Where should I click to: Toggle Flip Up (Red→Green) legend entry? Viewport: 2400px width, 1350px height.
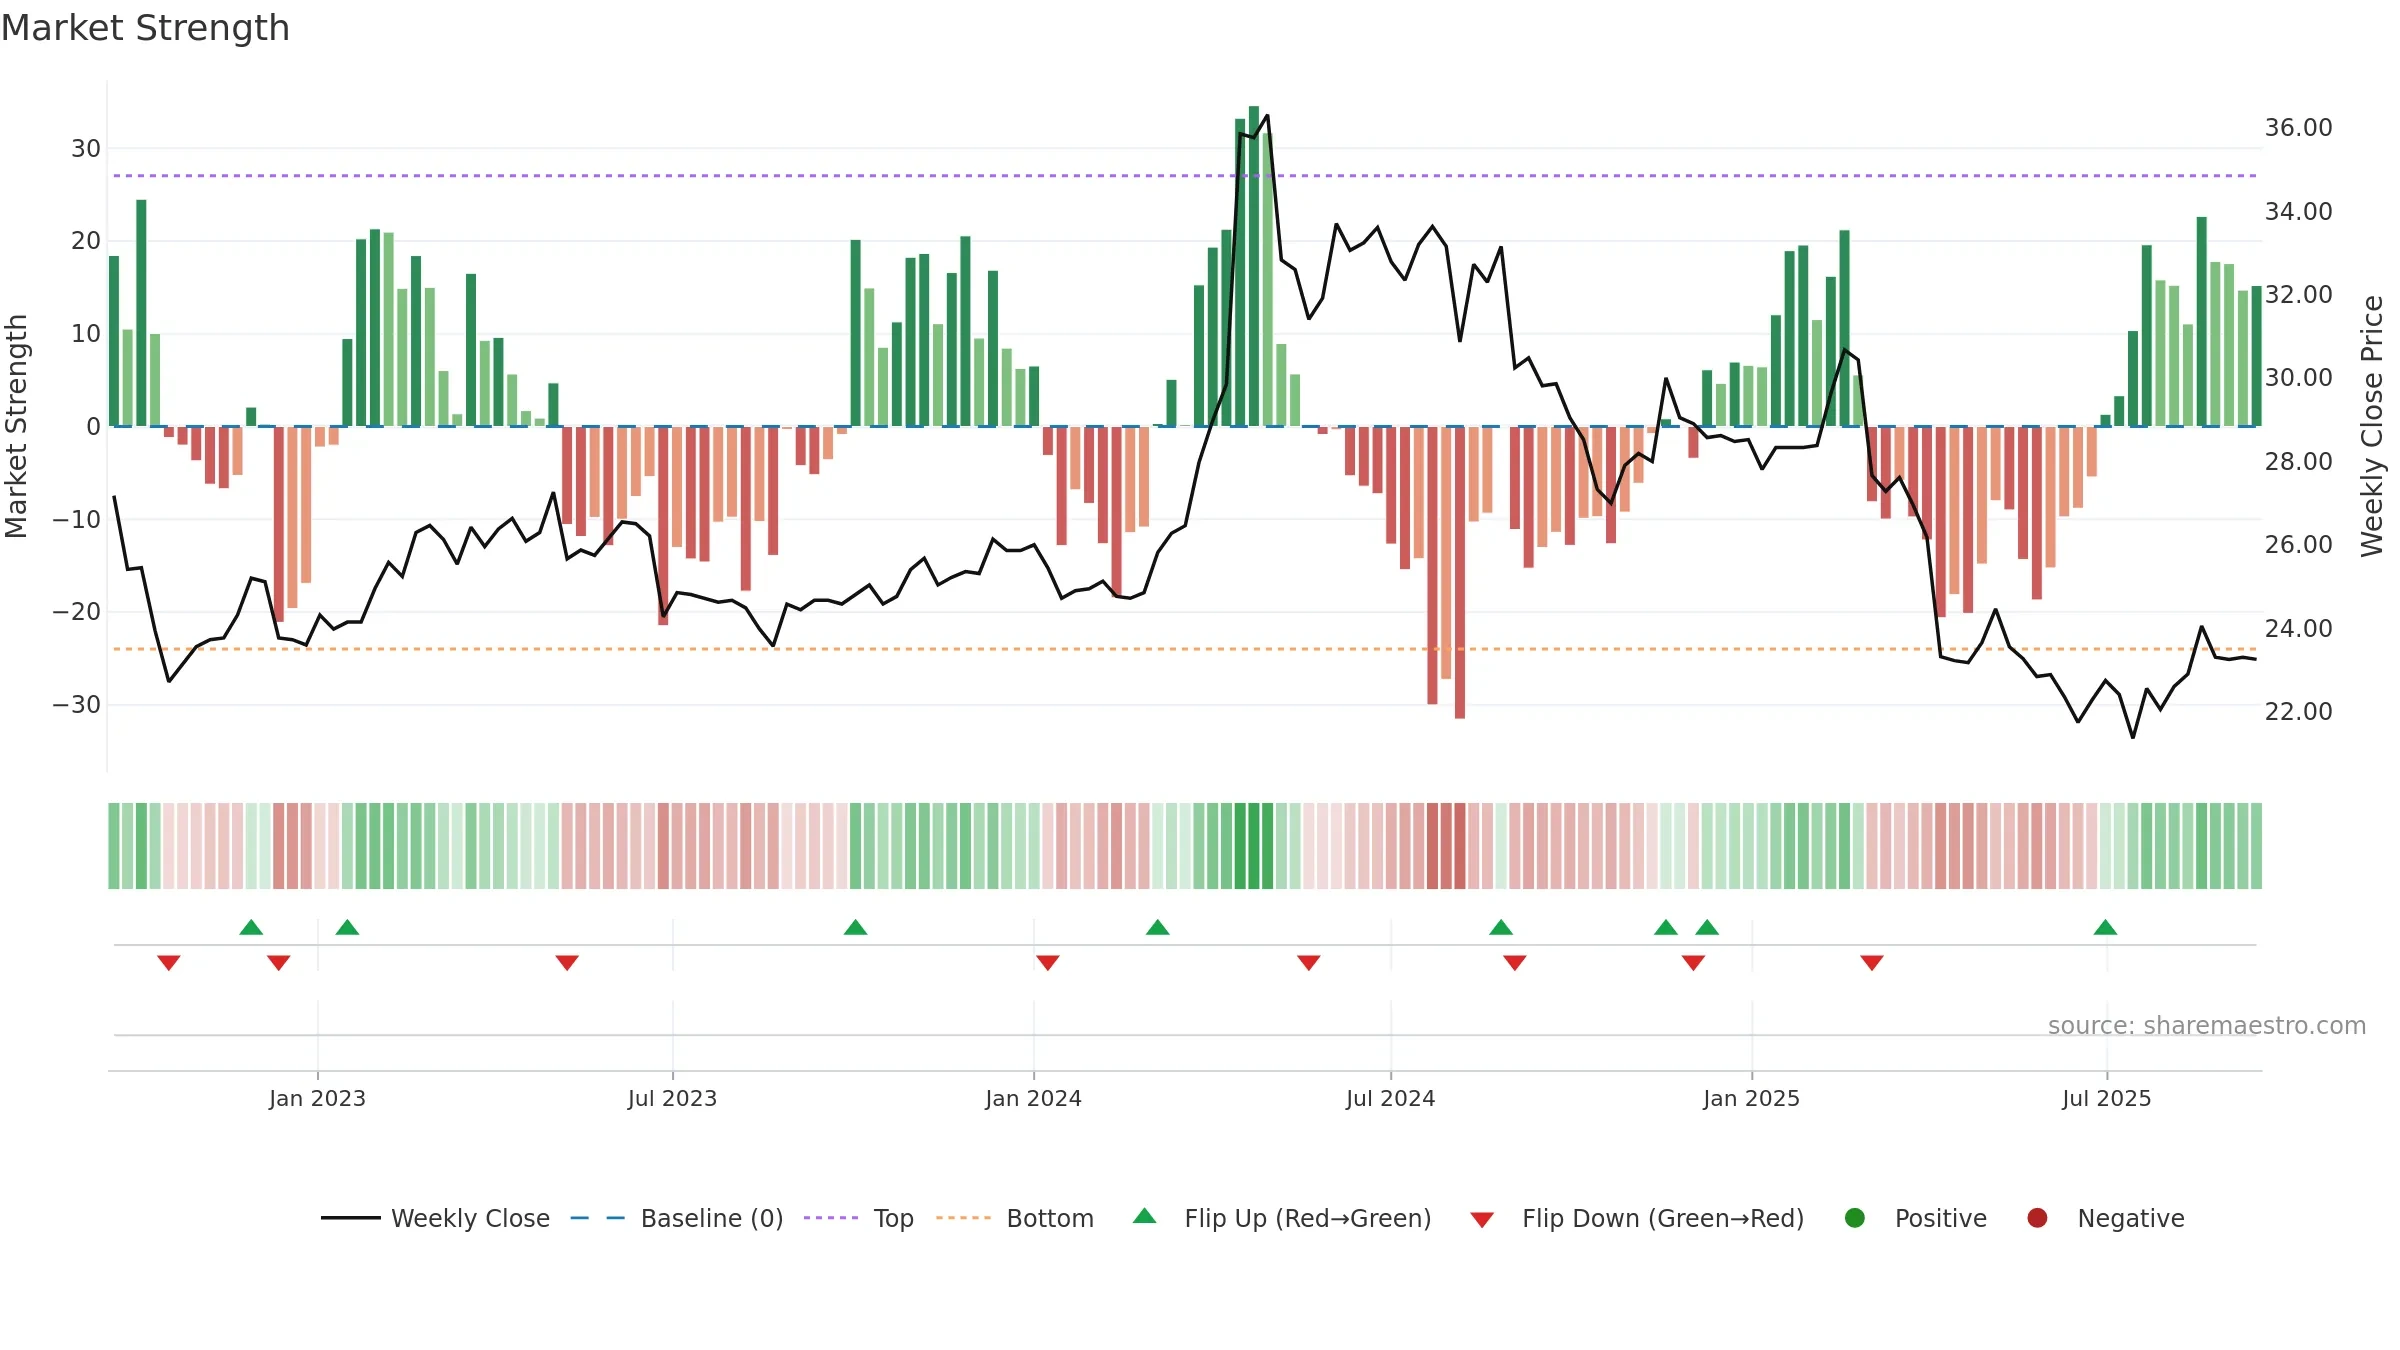pos(1282,1218)
